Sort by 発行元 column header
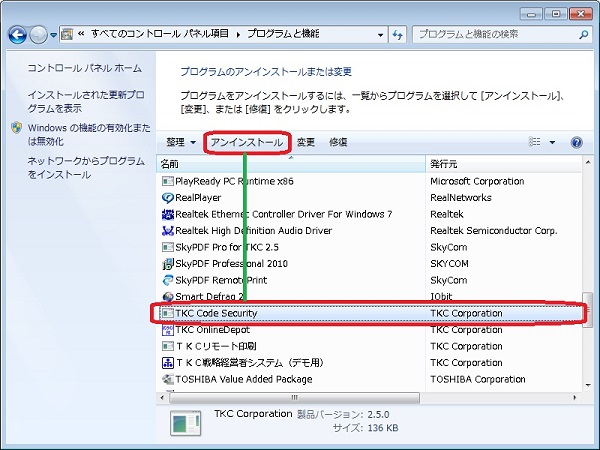The image size is (600, 450). point(504,164)
